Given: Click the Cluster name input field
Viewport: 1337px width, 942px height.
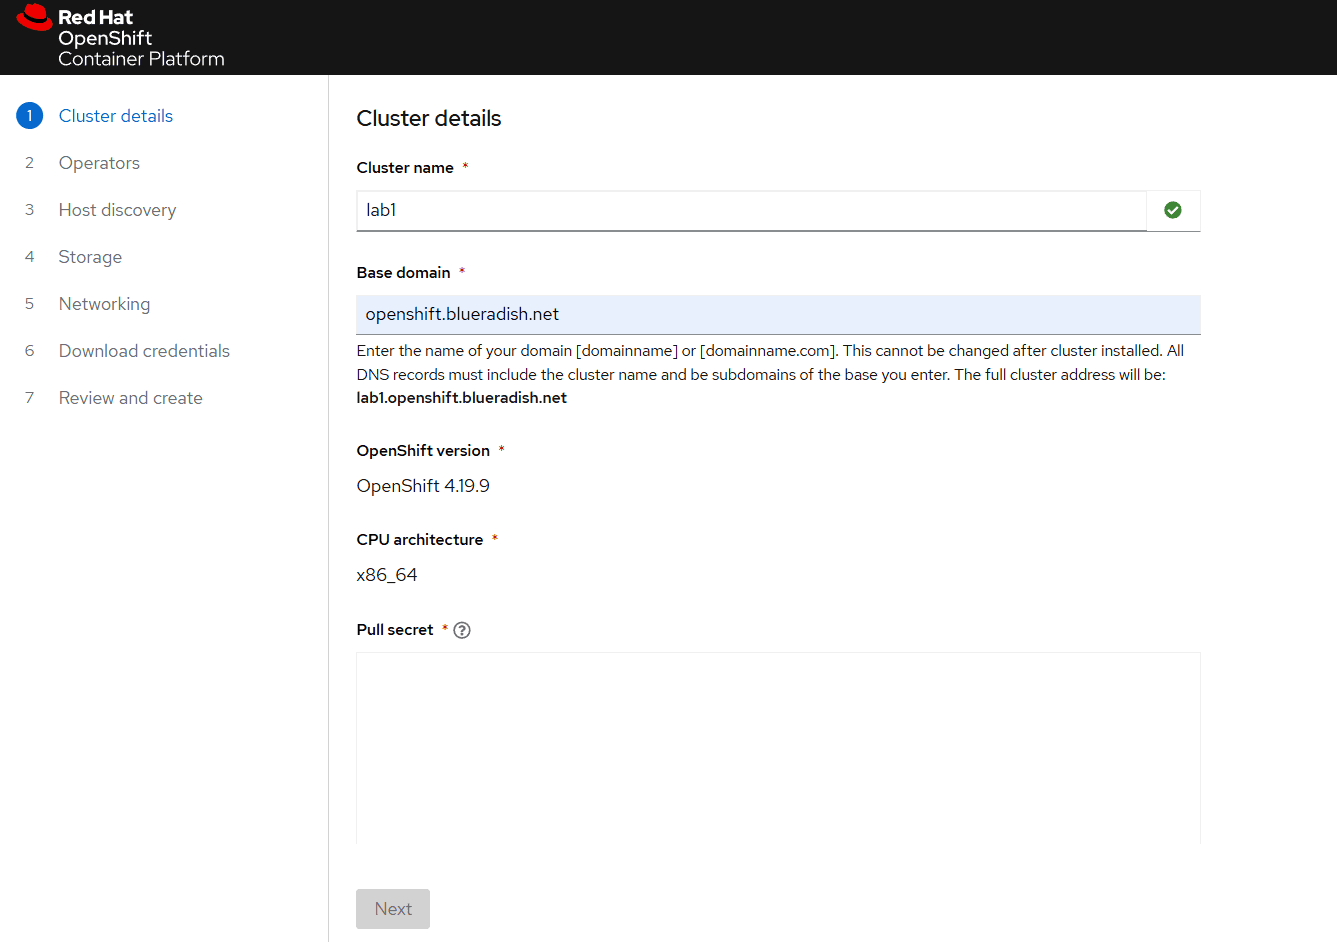Looking at the screenshot, I should [750, 210].
